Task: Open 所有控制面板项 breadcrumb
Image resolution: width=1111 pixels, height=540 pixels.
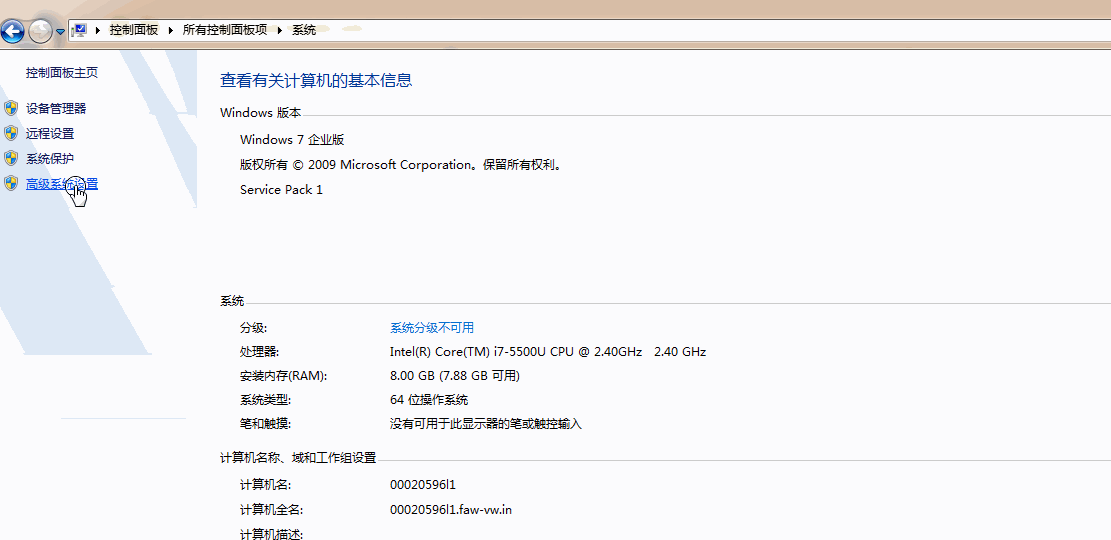Action: 225,30
